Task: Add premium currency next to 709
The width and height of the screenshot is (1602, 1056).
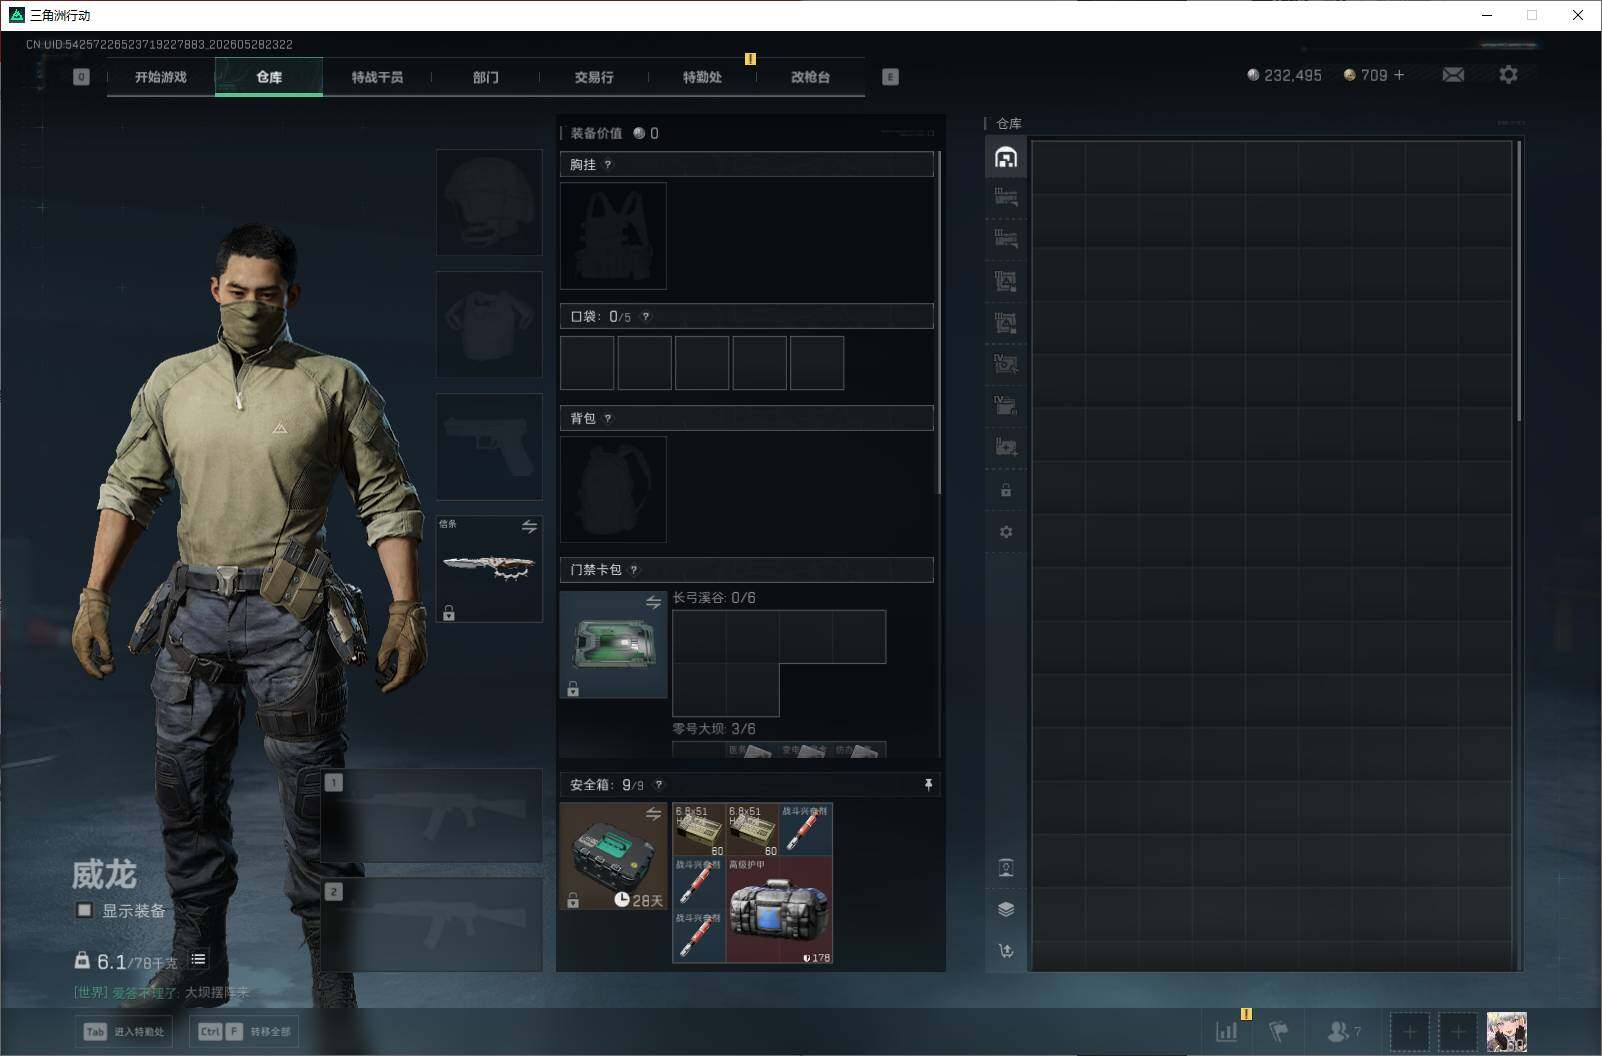Action: pyautogui.click(x=1399, y=75)
